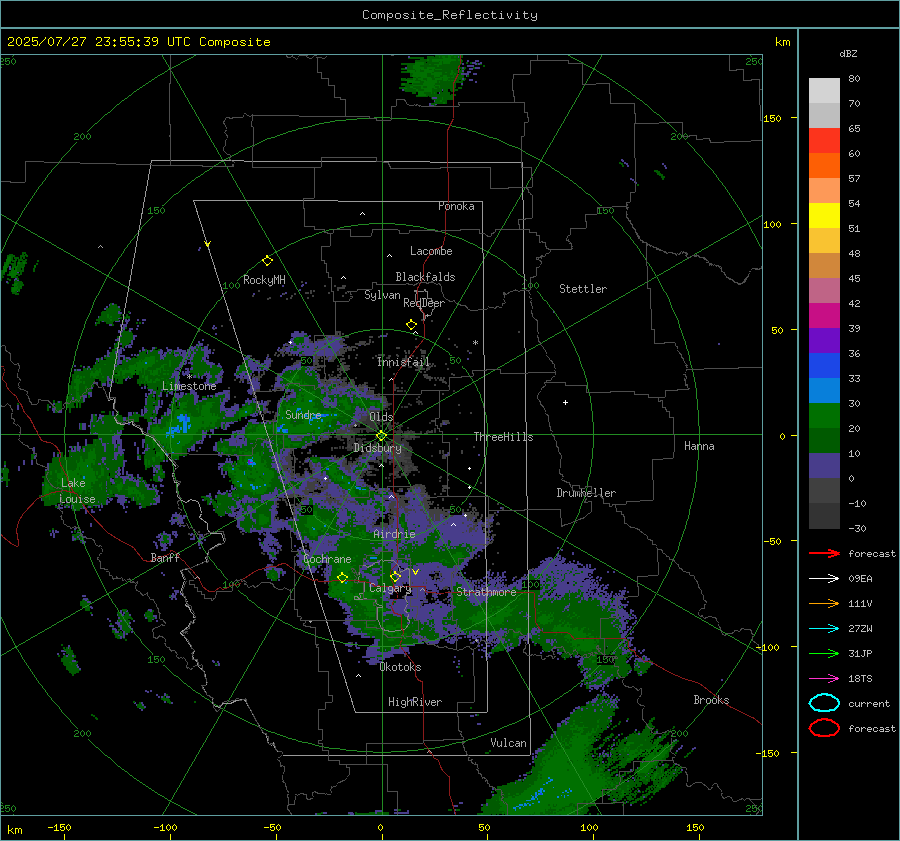Click the red forecast ellipse legend icon

[x=824, y=728]
